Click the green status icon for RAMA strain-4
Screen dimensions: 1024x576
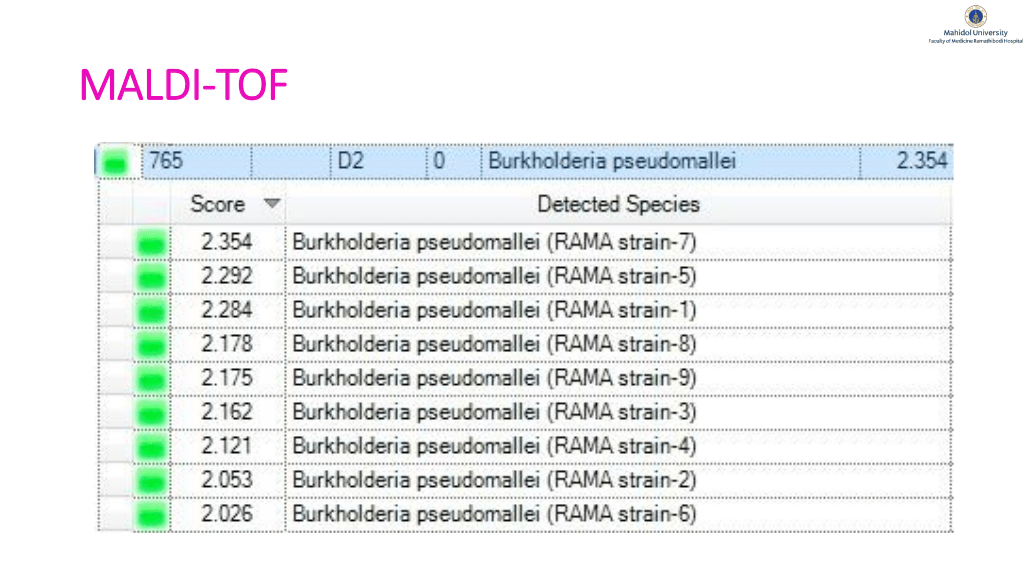[151, 447]
